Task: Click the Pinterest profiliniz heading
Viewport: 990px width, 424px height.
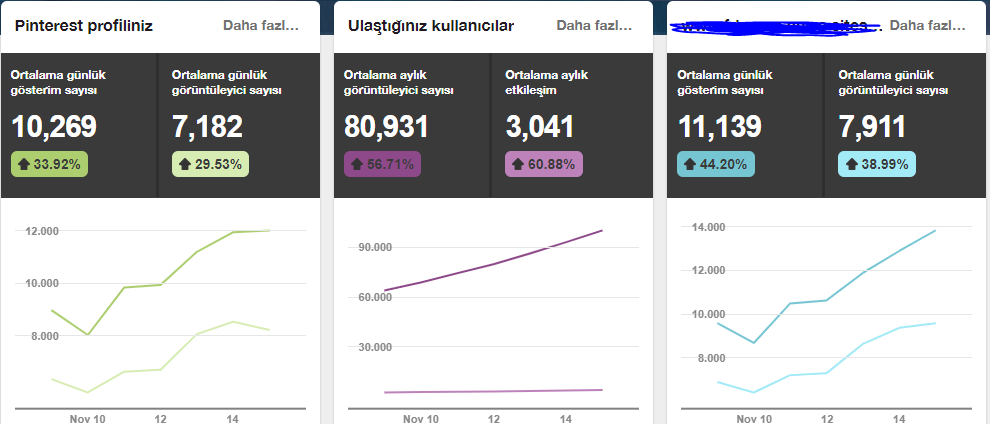Action: pyautogui.click(x=84, y=26)
